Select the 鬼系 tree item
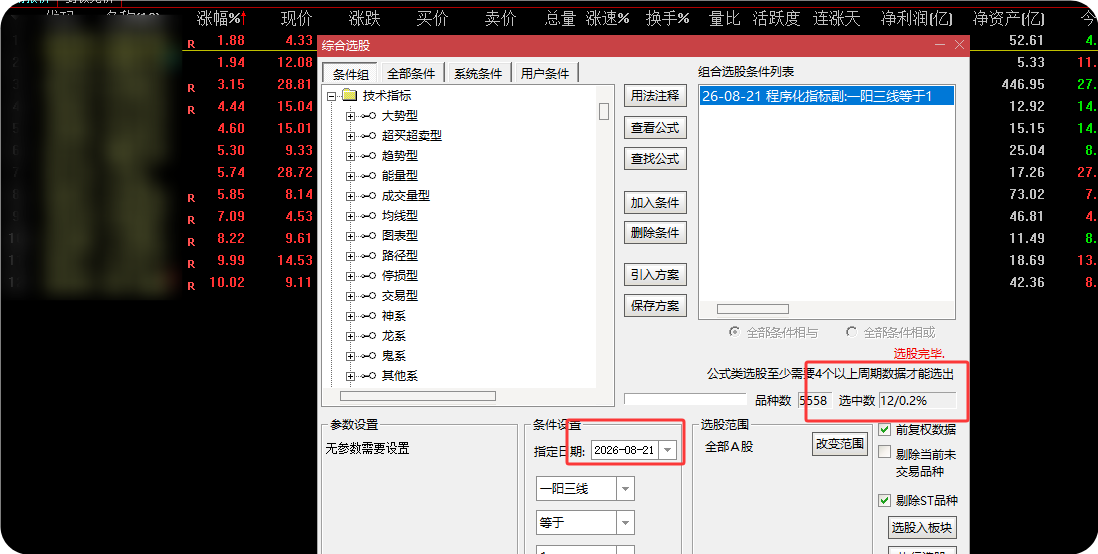 (x=394, y=356)
